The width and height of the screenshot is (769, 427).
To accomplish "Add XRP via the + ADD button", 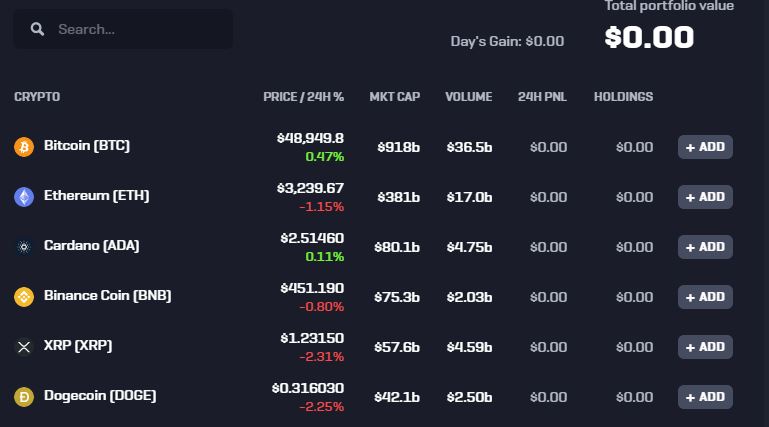I will (x=705, y=347).
